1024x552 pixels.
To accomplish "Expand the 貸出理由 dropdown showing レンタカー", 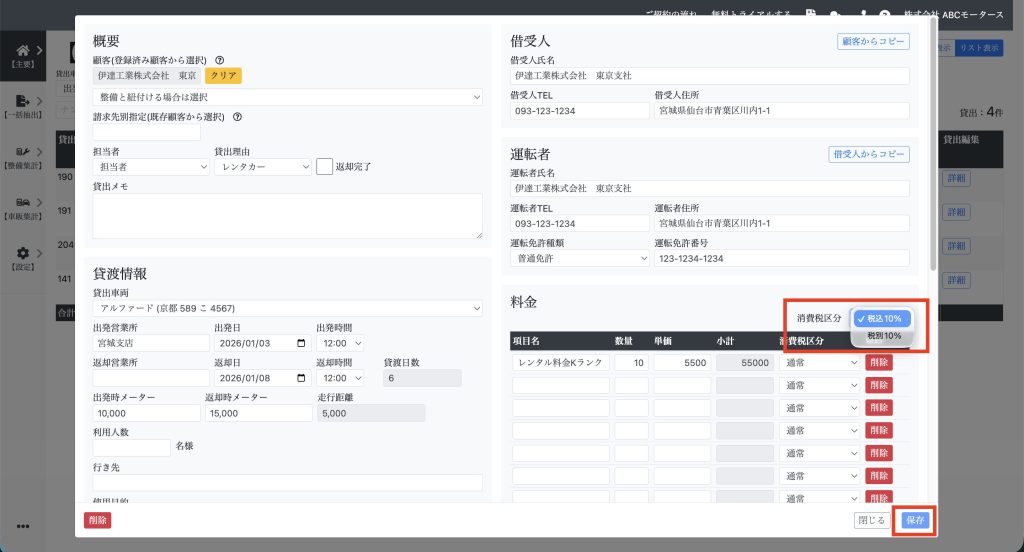I will [x=263, y=167].
